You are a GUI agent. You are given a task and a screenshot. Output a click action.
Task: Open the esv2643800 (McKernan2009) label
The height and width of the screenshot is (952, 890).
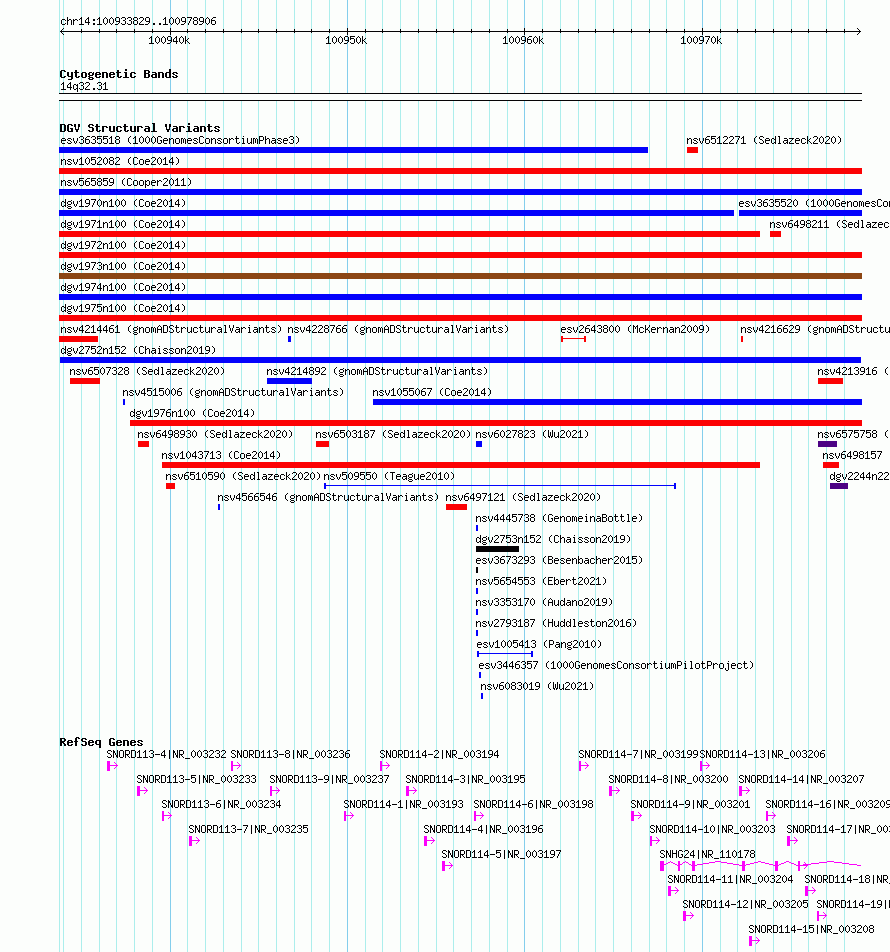[635, 329]
